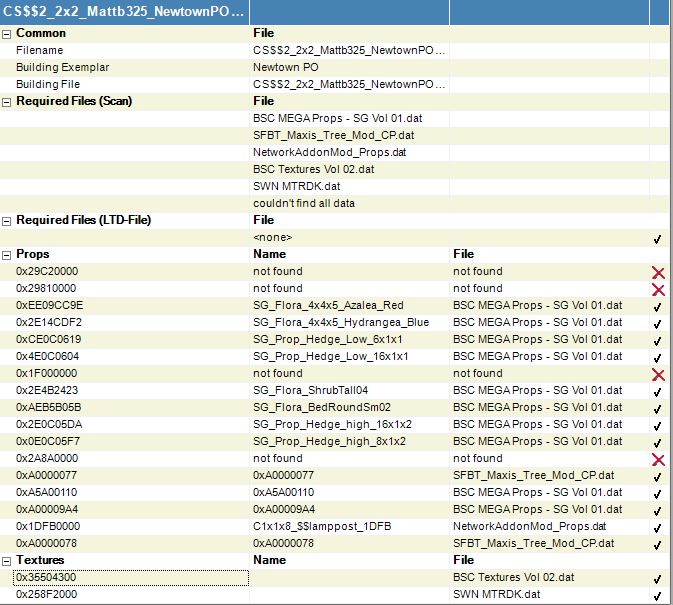The width and height of the screenshot is (673, 605).
Task: Click checkmark icon for prop 0xEE09CC9E
Action: click(657, 307)
